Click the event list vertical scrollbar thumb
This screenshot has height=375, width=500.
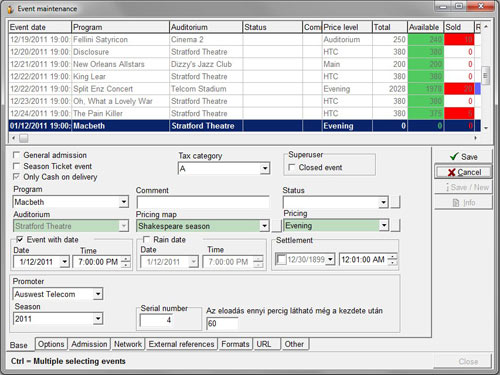(486, 76)
